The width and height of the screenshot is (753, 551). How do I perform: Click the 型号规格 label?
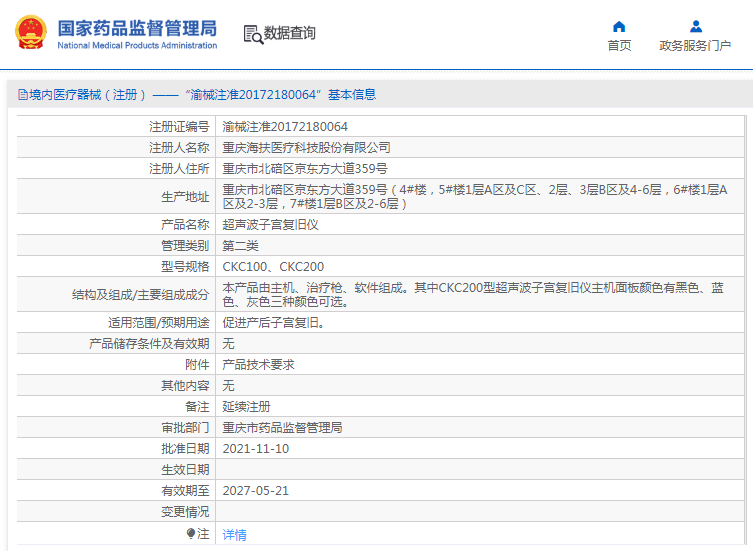click(x=185, y=267)
